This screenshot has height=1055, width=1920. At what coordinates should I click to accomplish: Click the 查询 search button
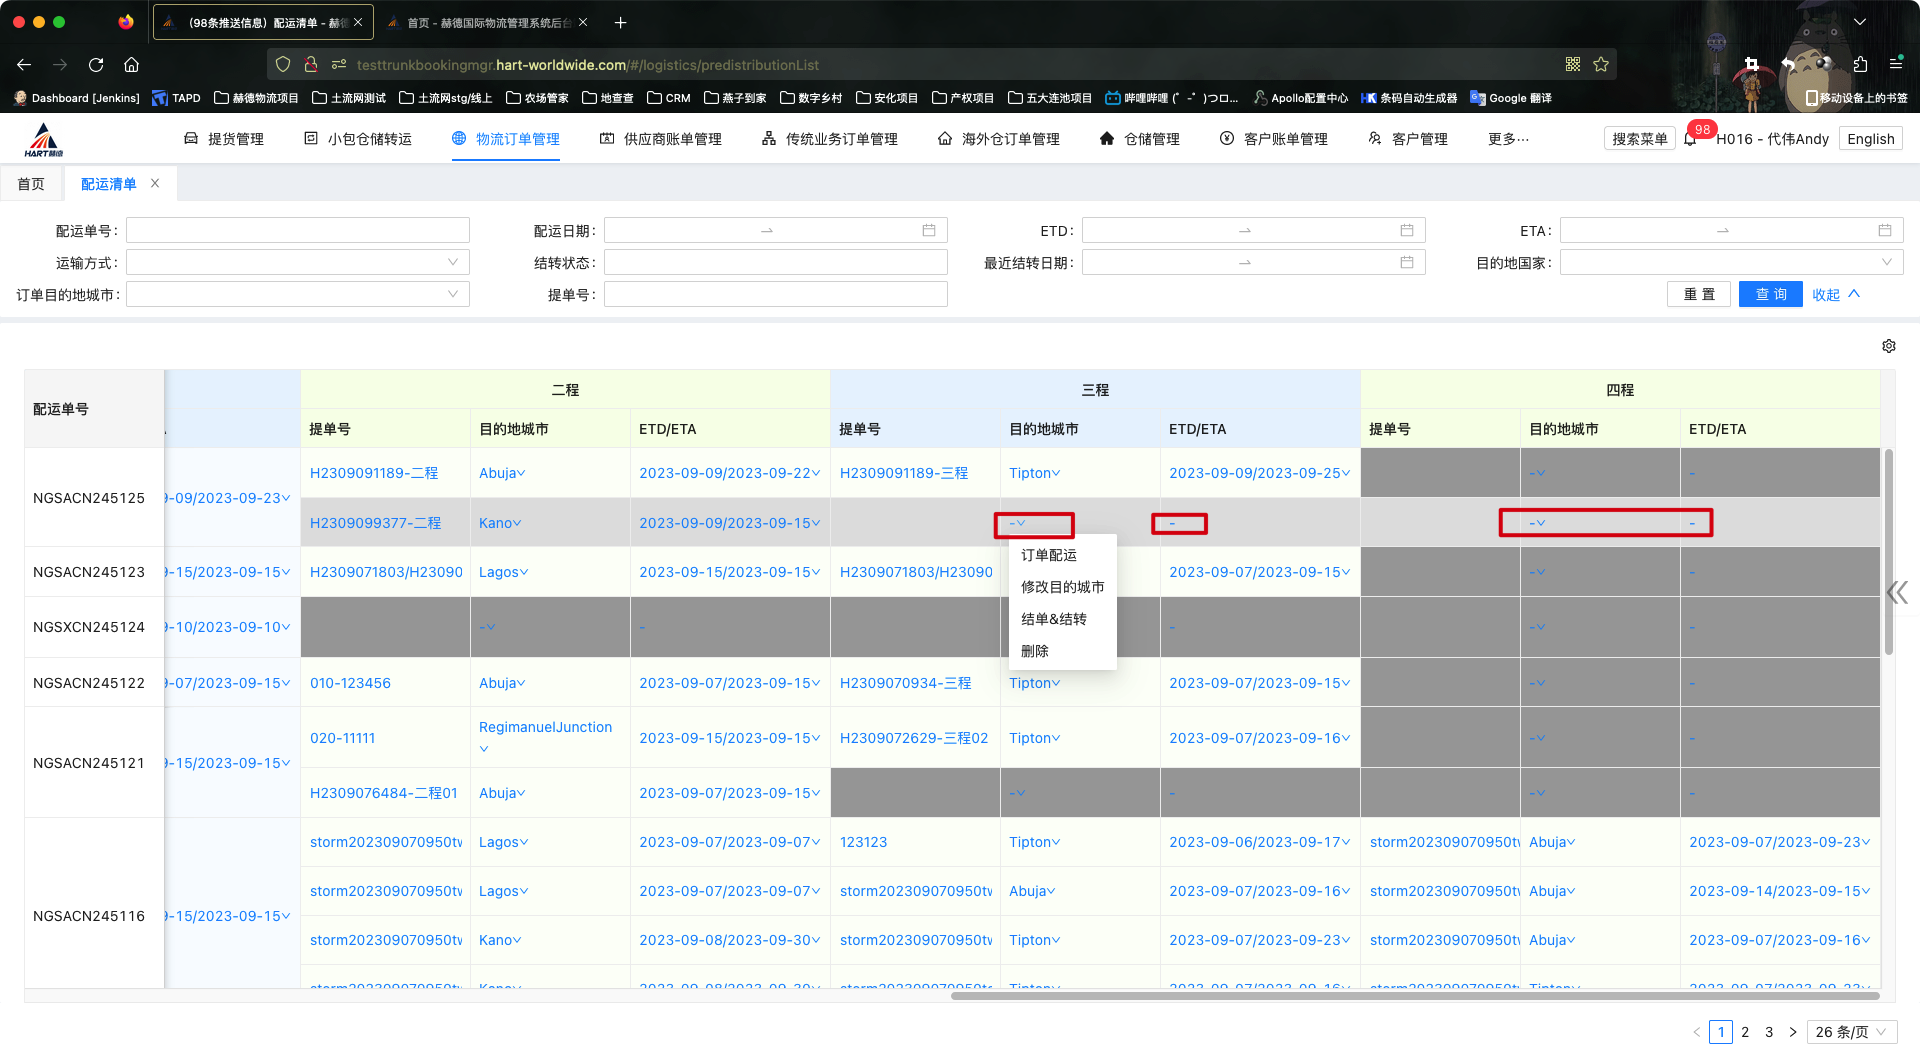point(1770,295)
